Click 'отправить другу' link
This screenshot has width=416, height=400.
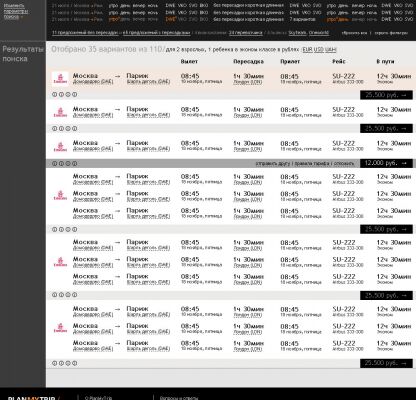pos(273,164)
